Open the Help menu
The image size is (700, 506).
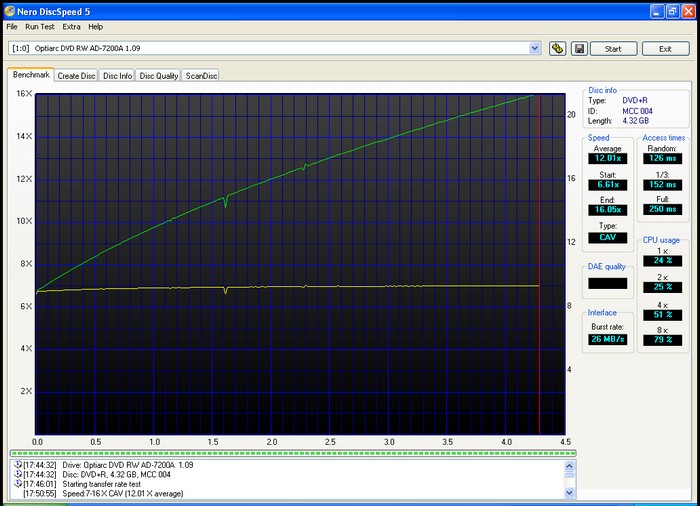[95, 26]
